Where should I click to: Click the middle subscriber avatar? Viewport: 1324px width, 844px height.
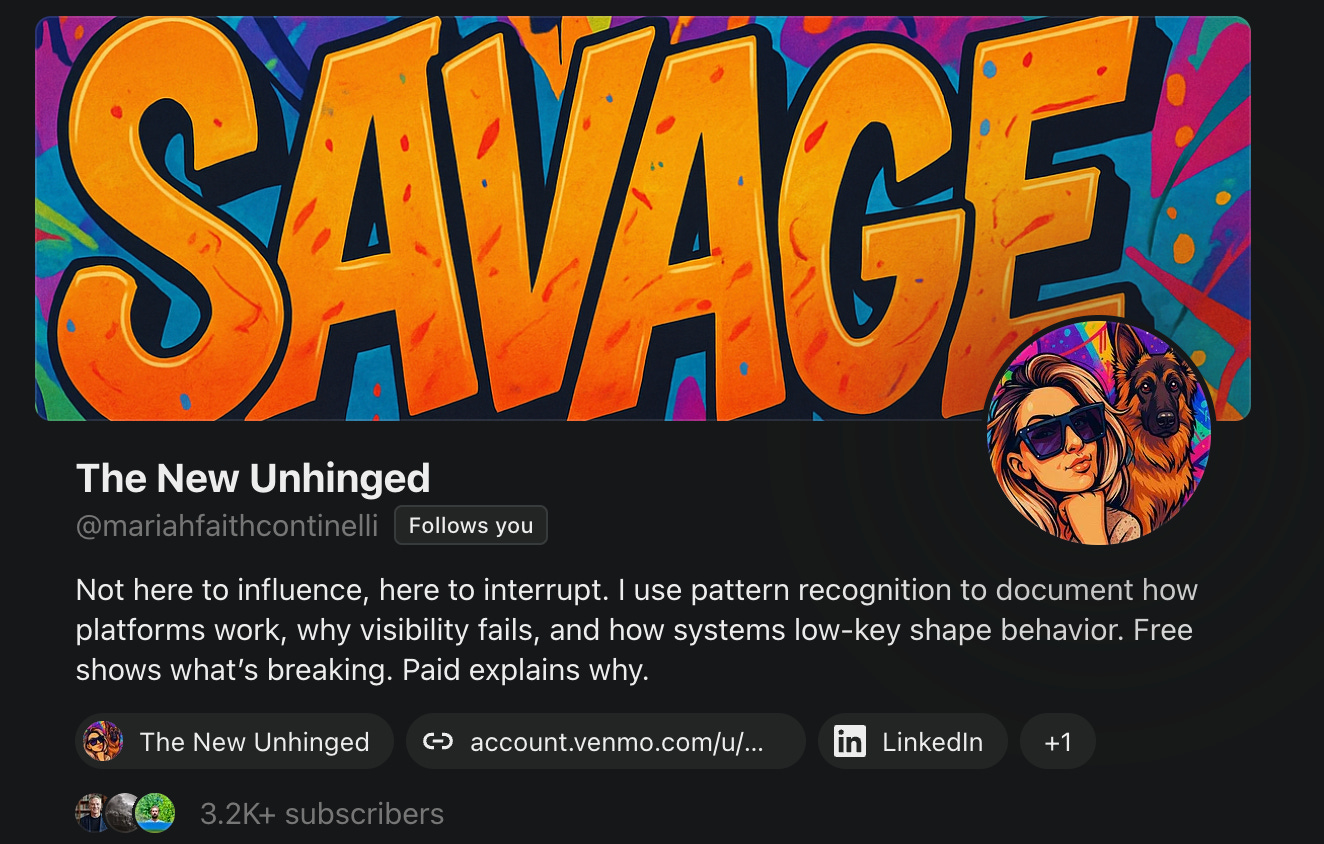tap(124, 813)
